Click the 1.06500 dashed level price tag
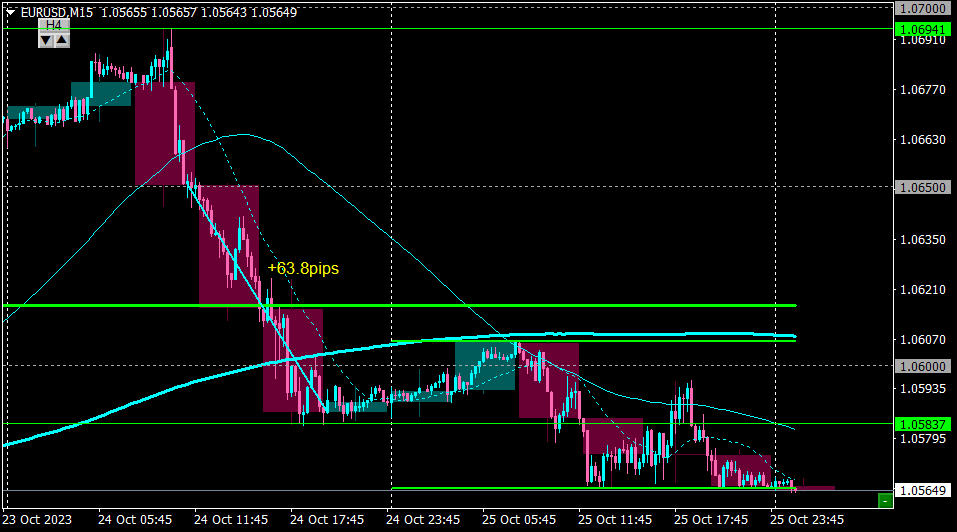Viewport: 957px width, 532px height. (923, 187)
